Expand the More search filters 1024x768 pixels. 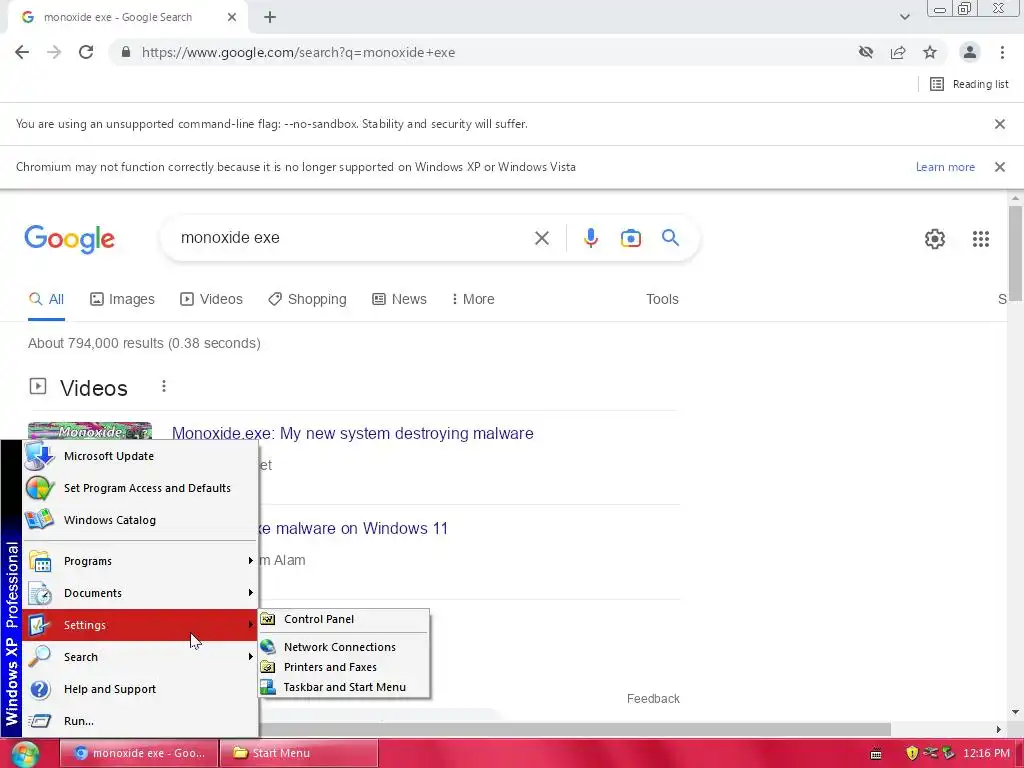(x=472, y=299)
